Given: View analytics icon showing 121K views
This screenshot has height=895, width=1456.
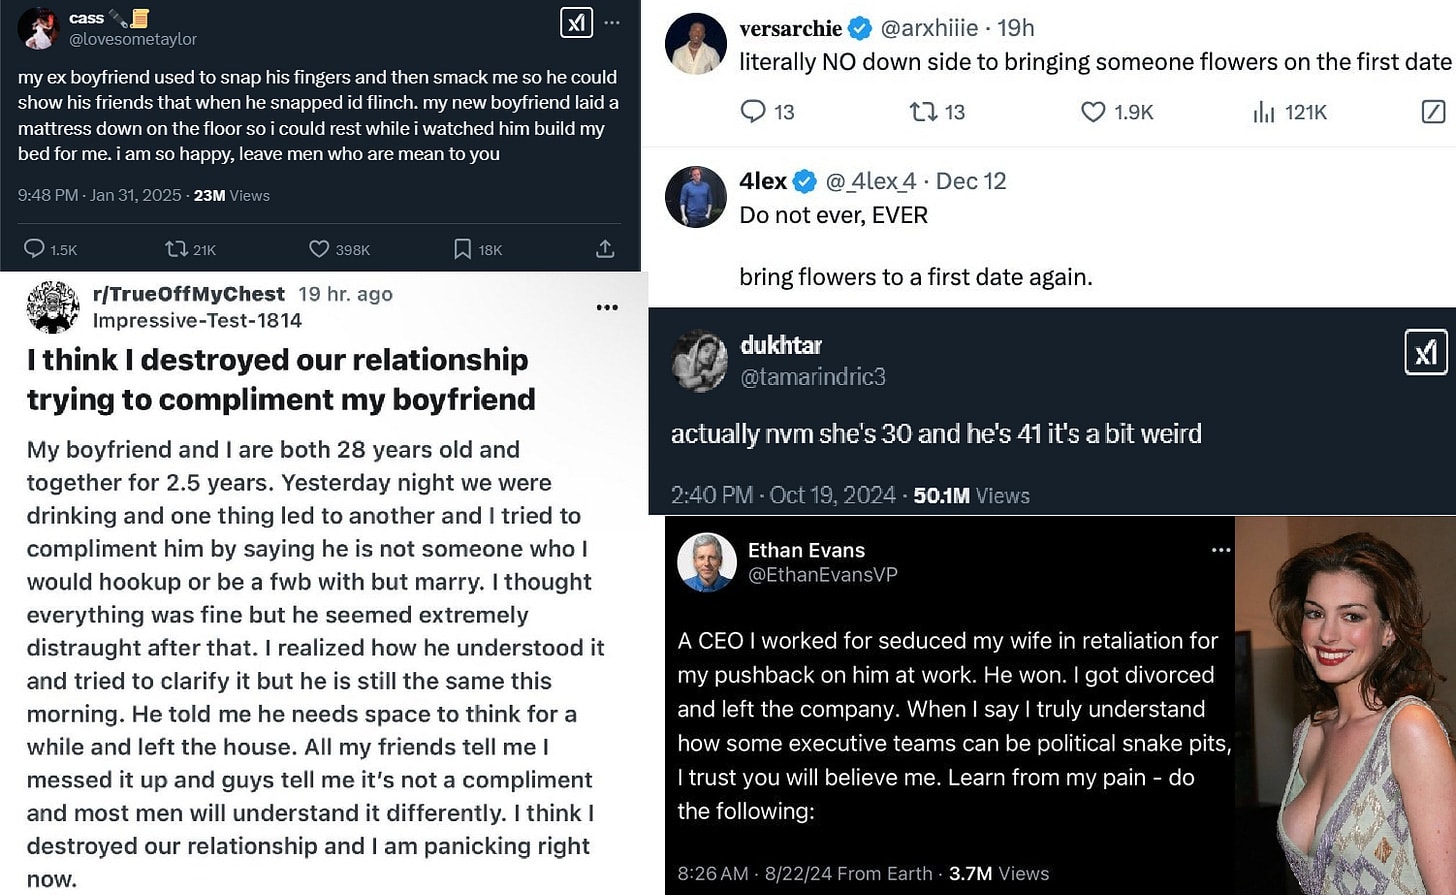Looking at the screenshot, I should [1264, 111].
